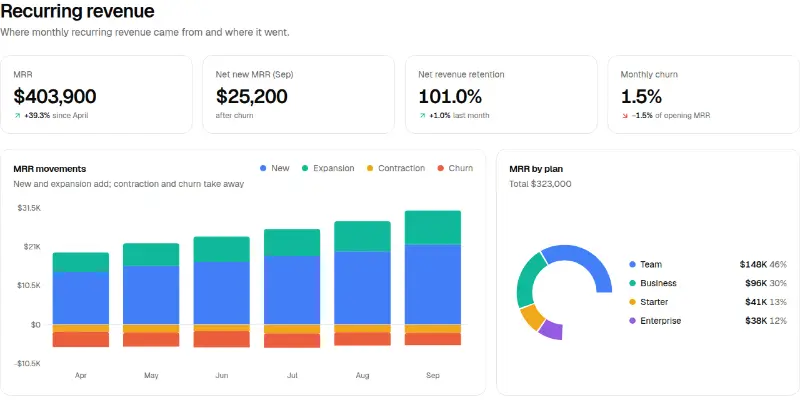Click the MRR movements chart title
This screenshot has width=800, height=400.
(x=50, y=169)
